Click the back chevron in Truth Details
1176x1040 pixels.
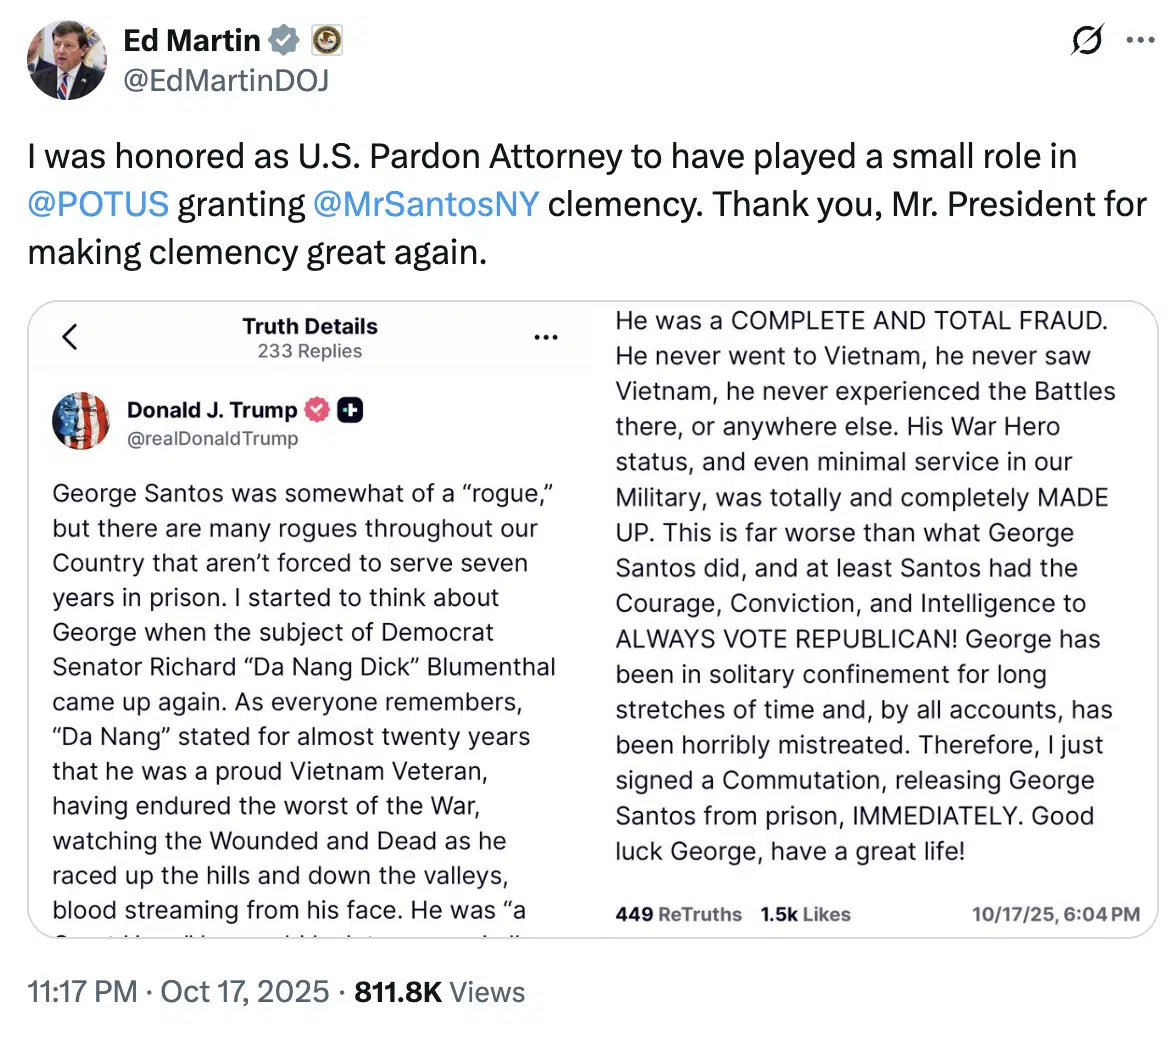[70, 337]
